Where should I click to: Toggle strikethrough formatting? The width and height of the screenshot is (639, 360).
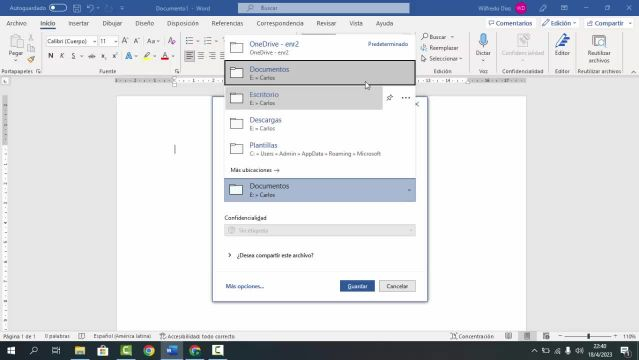click(92, 56)
